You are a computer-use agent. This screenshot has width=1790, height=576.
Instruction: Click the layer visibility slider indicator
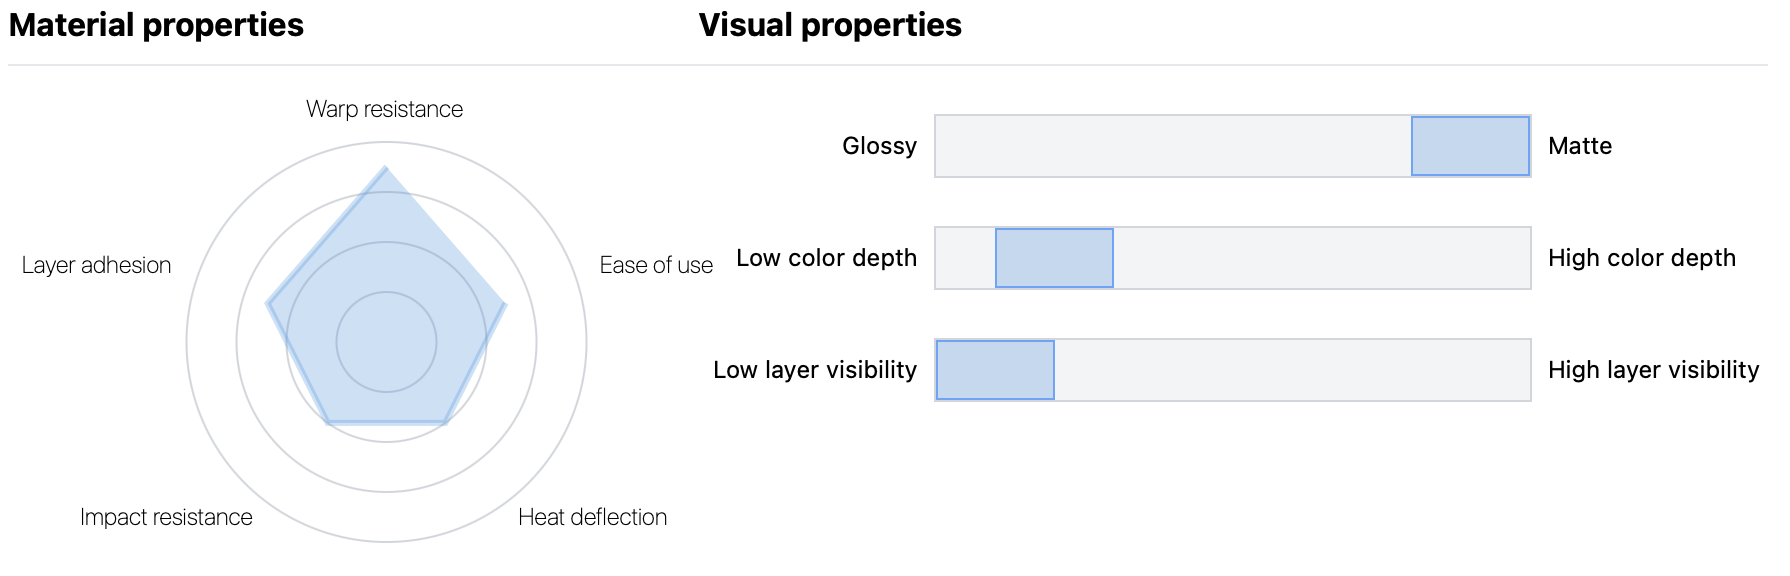995,370
